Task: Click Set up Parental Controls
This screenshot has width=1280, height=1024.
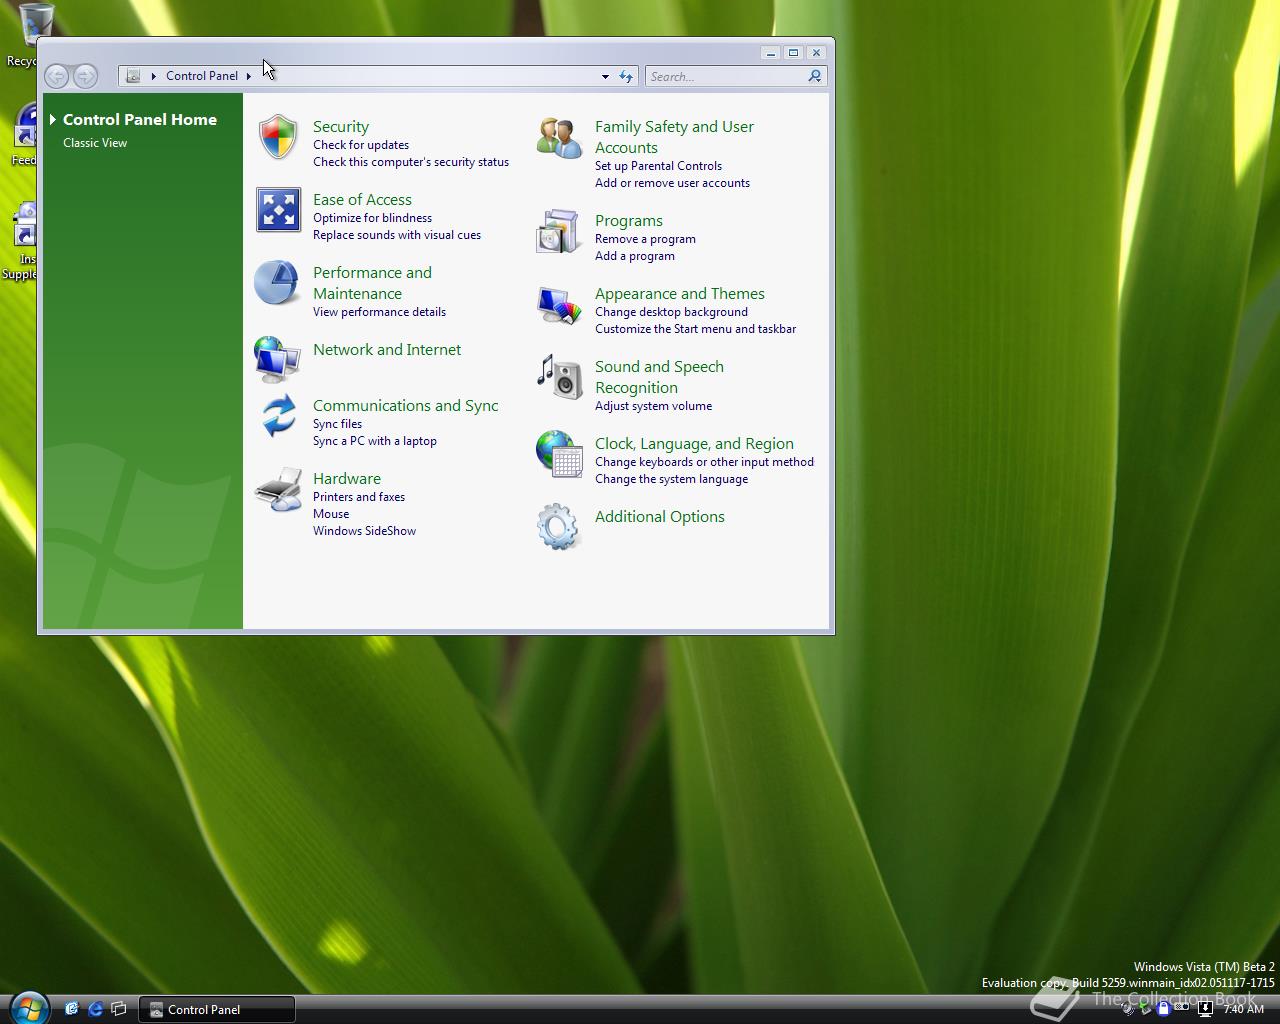Action: (658, 166)
